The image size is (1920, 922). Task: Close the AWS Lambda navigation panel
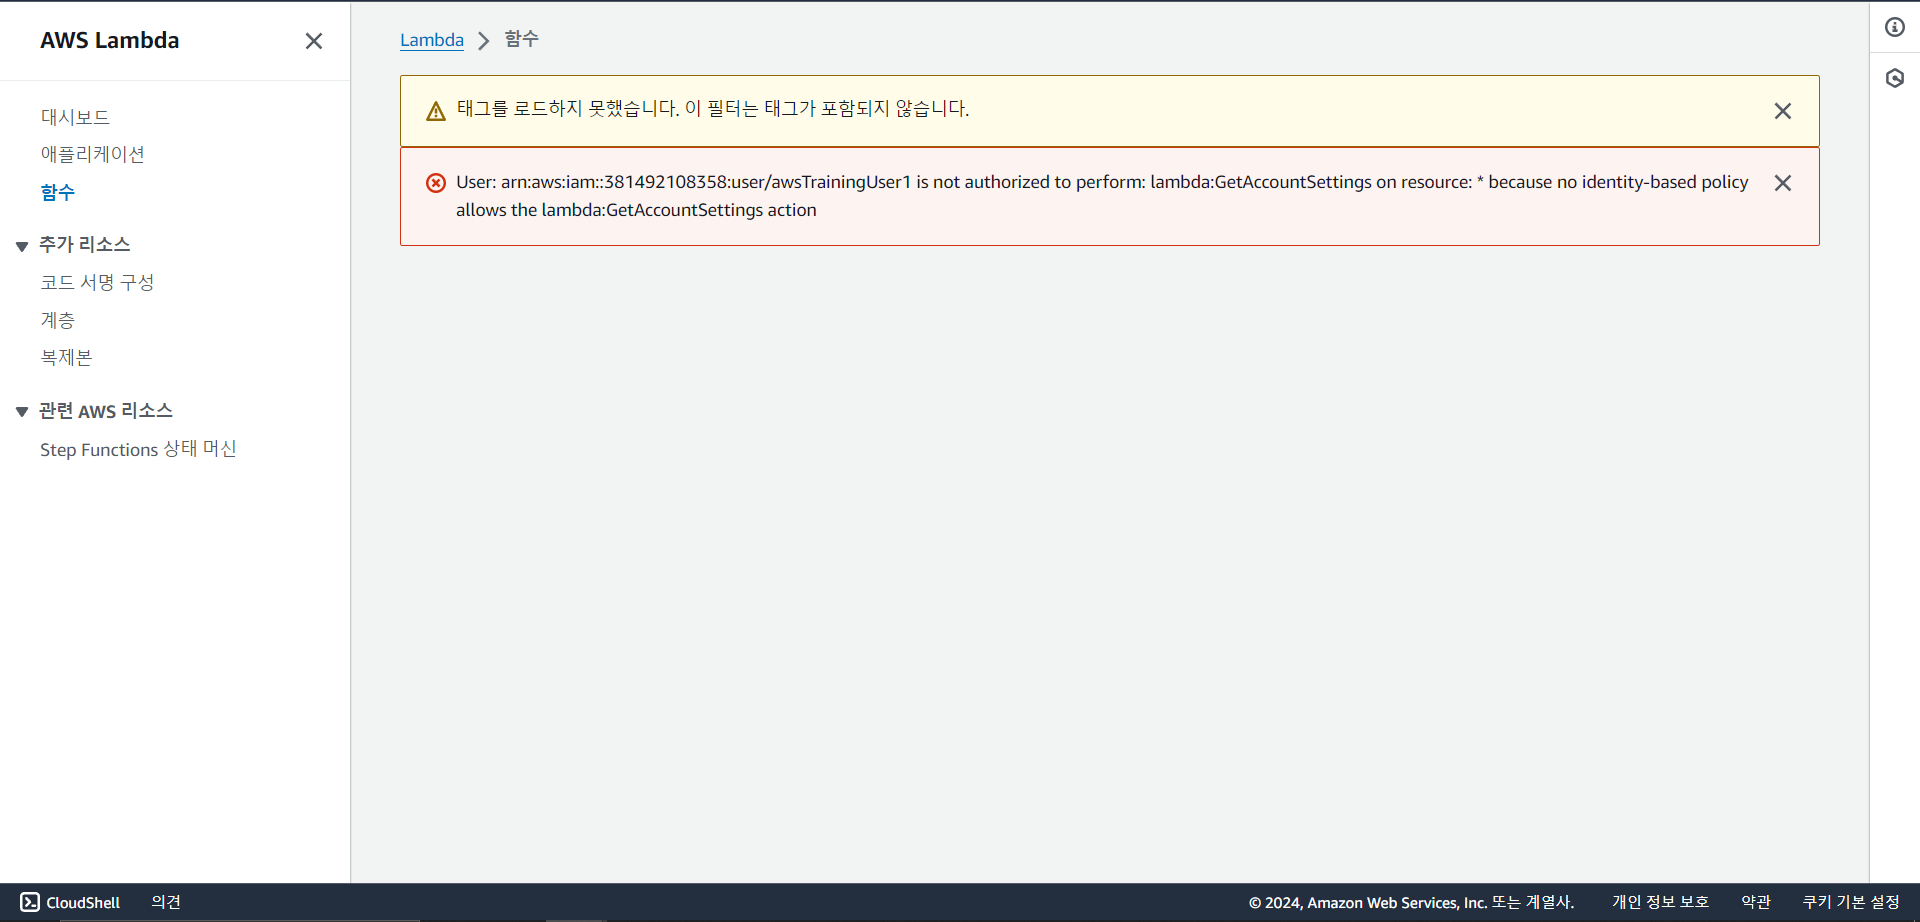click(314, 41)
